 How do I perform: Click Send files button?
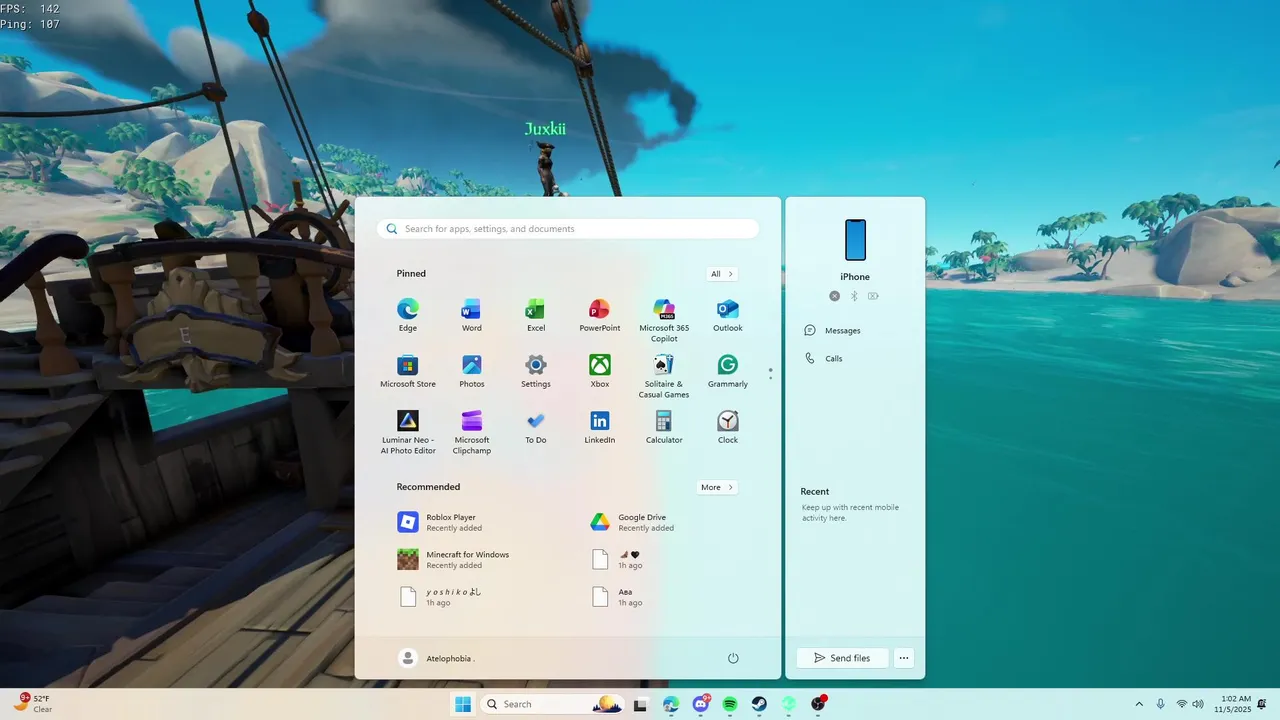(842, 658)
